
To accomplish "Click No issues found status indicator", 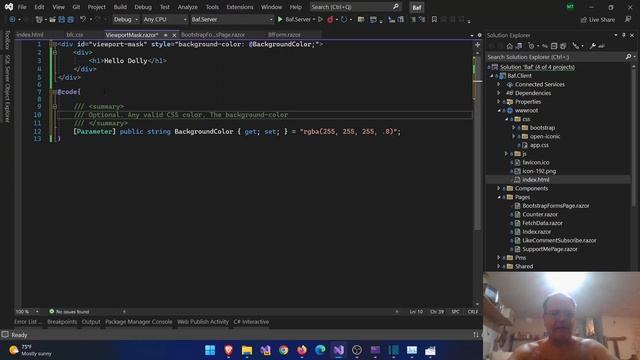I will tap(69, 311).
